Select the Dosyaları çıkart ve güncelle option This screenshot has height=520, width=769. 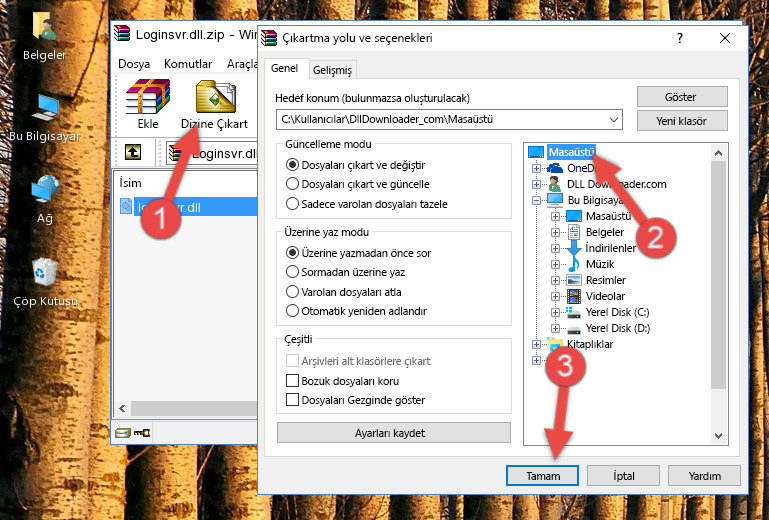[293, 184]
